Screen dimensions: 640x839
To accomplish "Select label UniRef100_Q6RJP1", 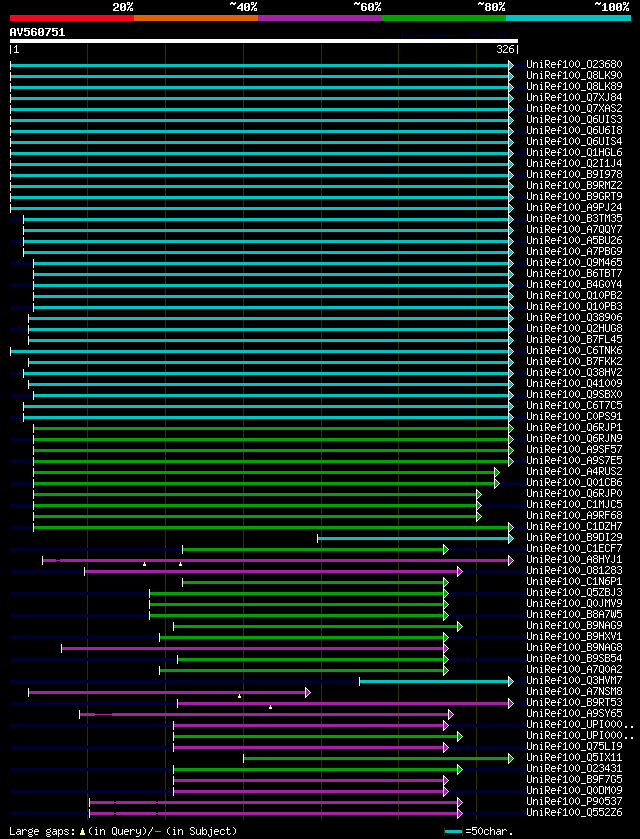I will (x=574, y=428).
